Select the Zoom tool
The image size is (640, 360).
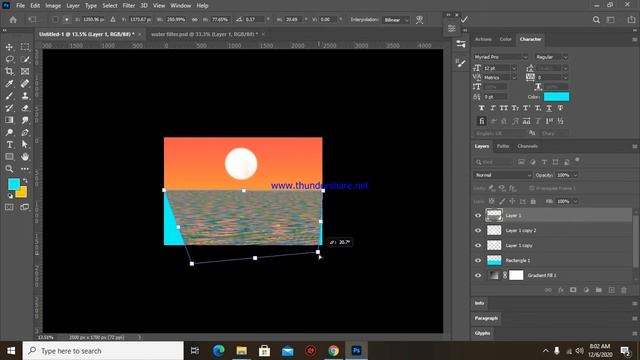(9, 169)
